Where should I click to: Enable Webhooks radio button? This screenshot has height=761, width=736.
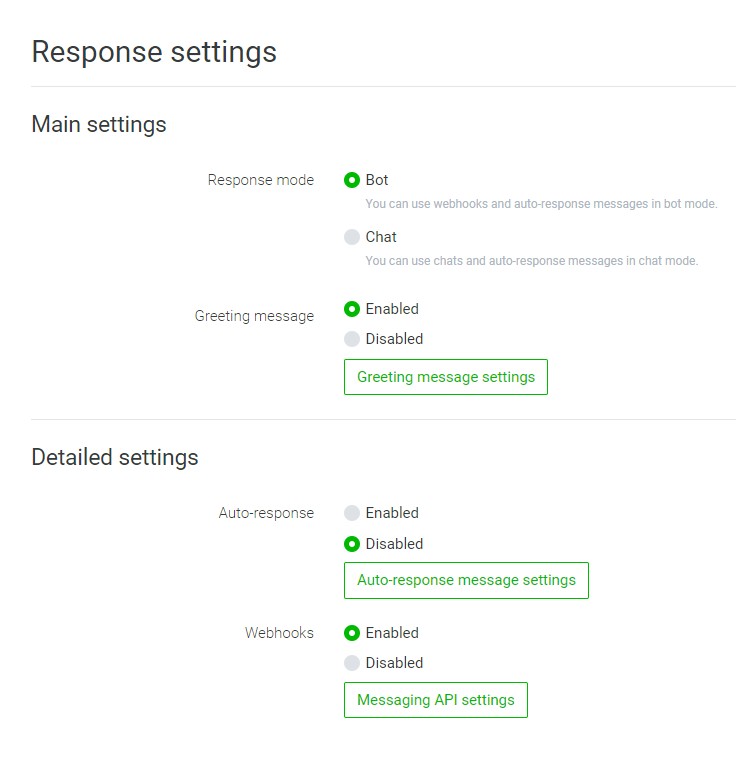(x=352, y=633)
